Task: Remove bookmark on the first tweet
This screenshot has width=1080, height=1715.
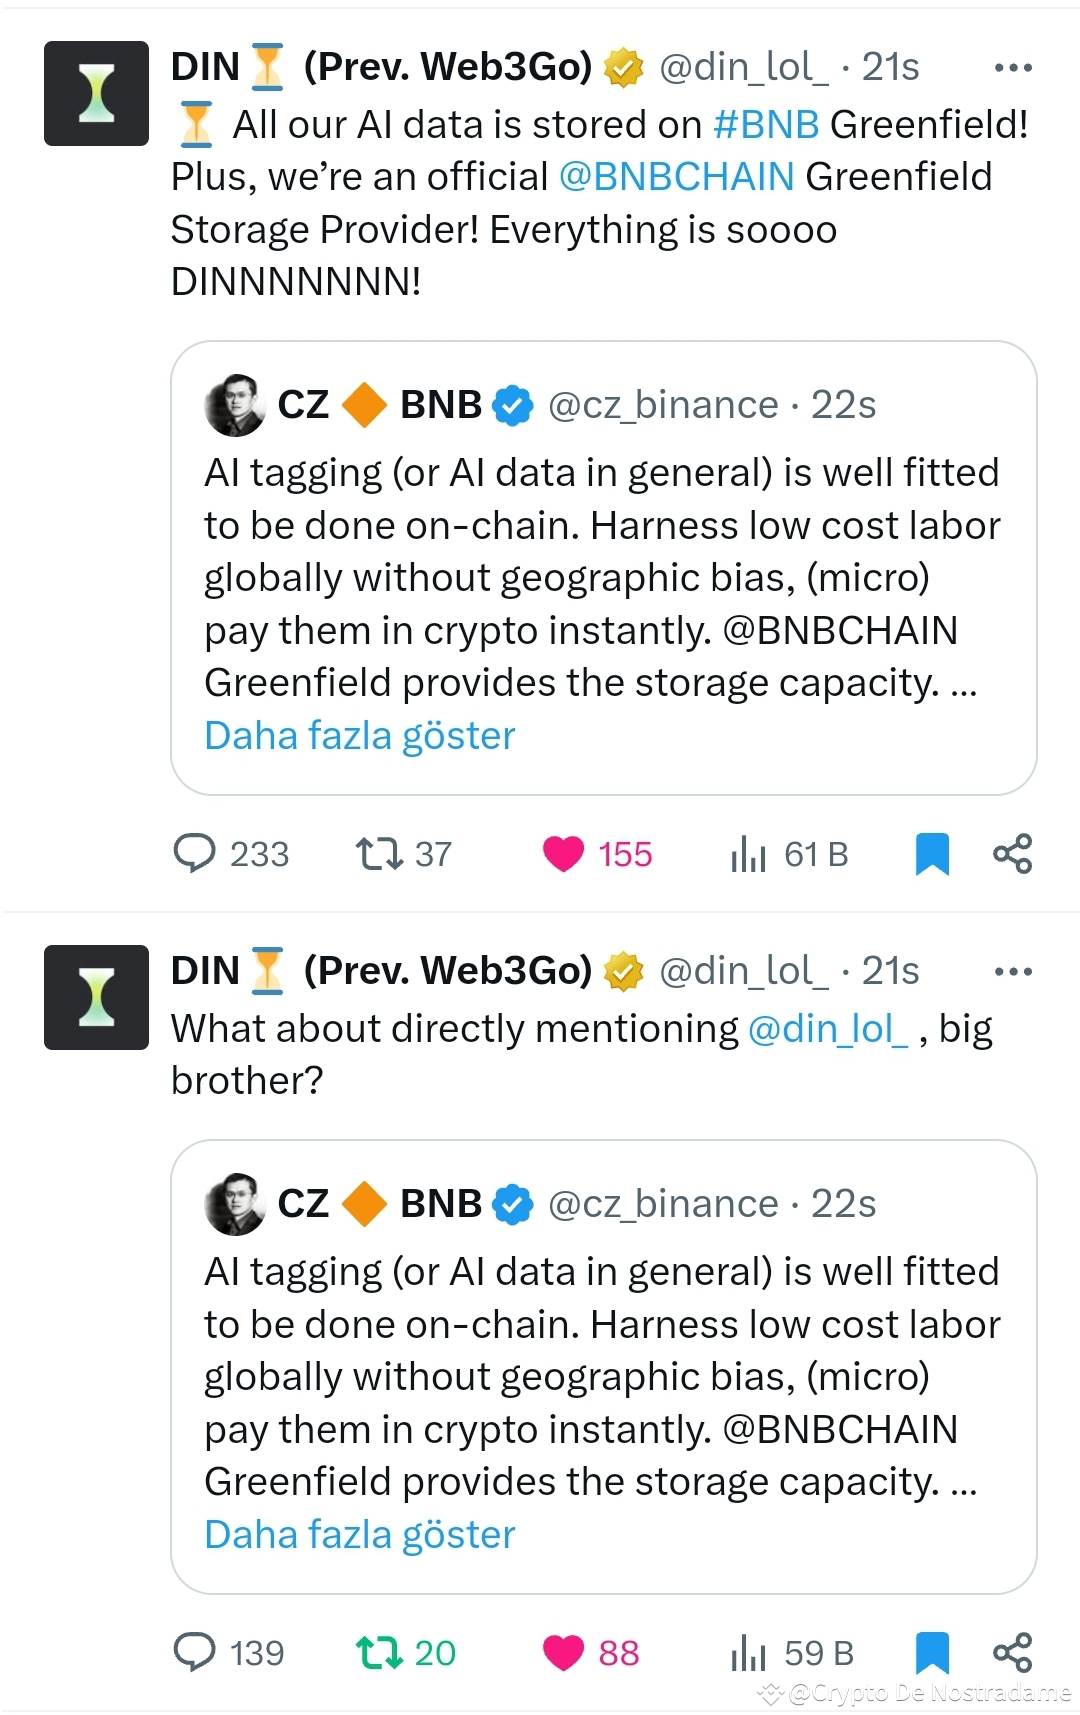Action: click(x=932, y=853)
